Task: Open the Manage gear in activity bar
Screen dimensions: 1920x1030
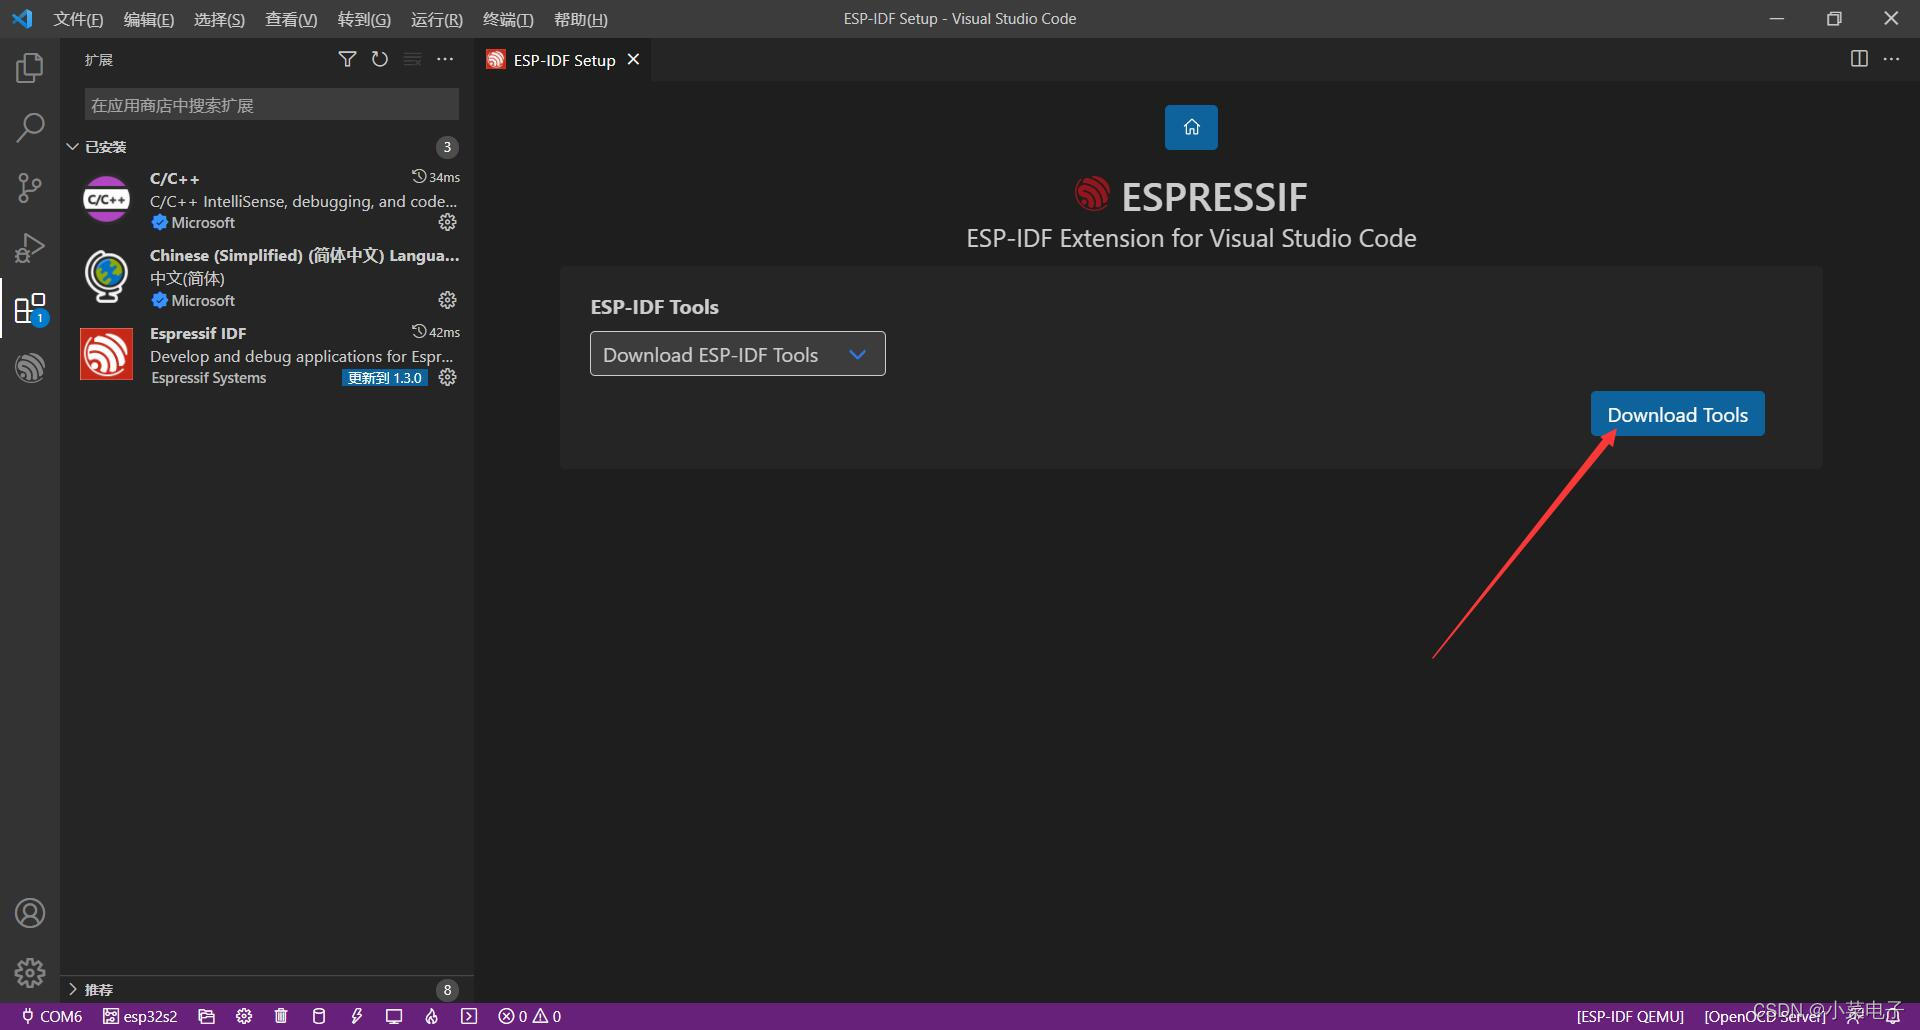Action: coord(30,973)
